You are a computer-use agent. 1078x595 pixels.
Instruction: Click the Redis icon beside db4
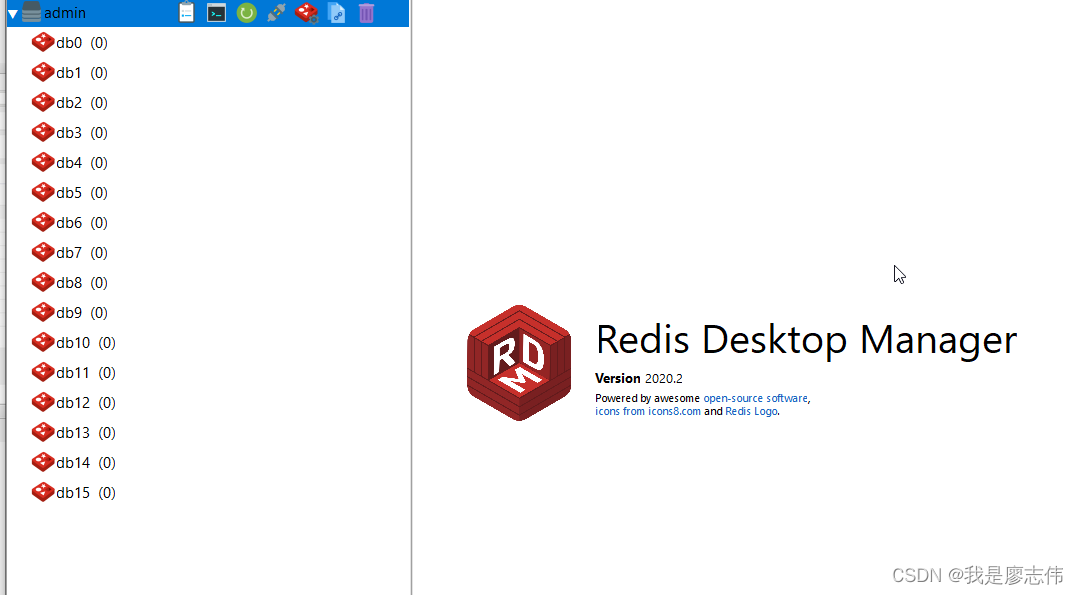[x=43, y=162]
